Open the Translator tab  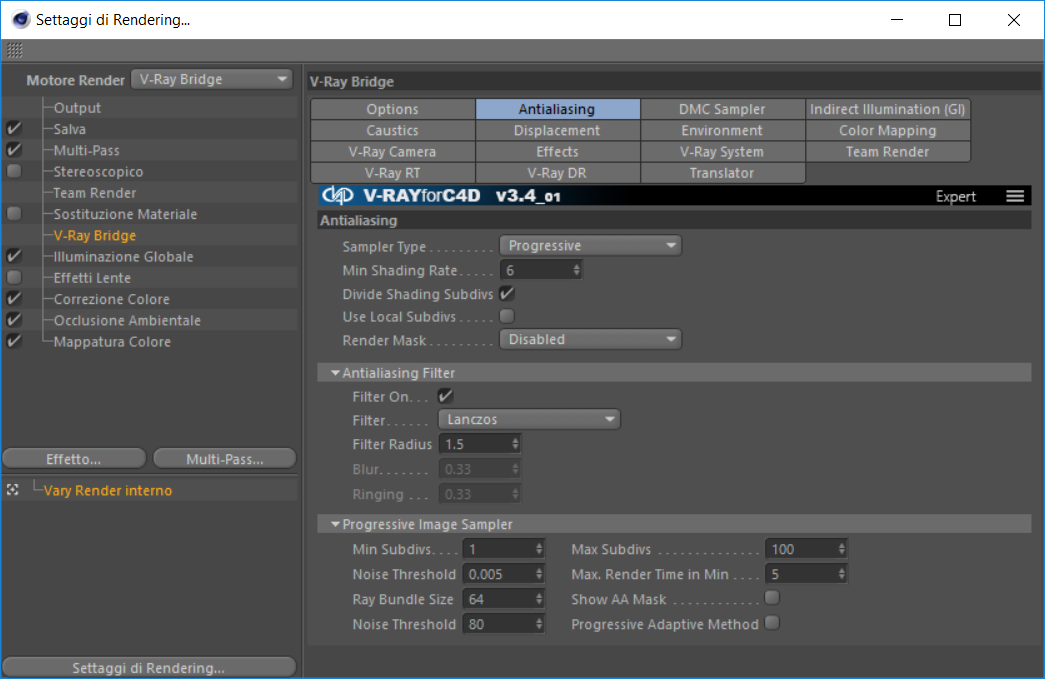(722, 173)
